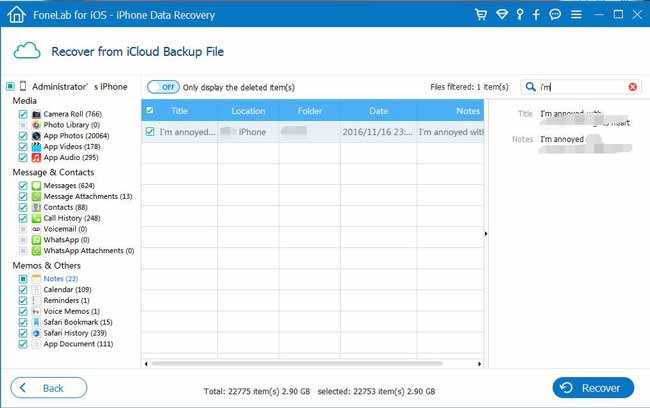Open the shopping cart icon
Image resolution: width=650 pixels, height=408 pixels.
(481, 15)
